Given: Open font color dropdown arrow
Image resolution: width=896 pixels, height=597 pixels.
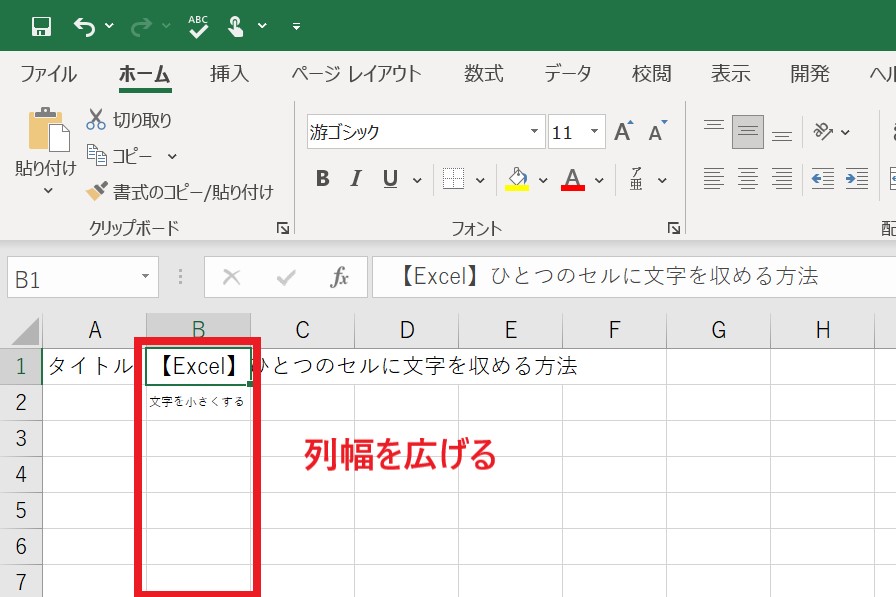Looking at the screenshot, I should [x=599, y=180].
